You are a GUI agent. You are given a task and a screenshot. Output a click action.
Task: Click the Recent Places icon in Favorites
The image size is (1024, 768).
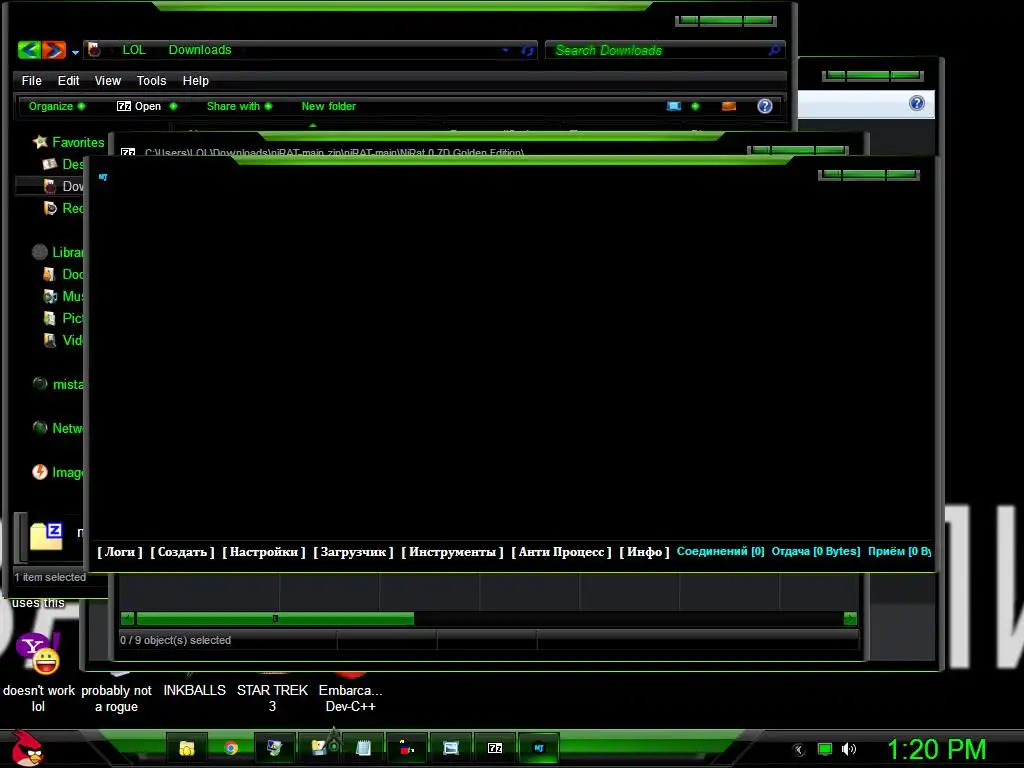click(50, 208)
